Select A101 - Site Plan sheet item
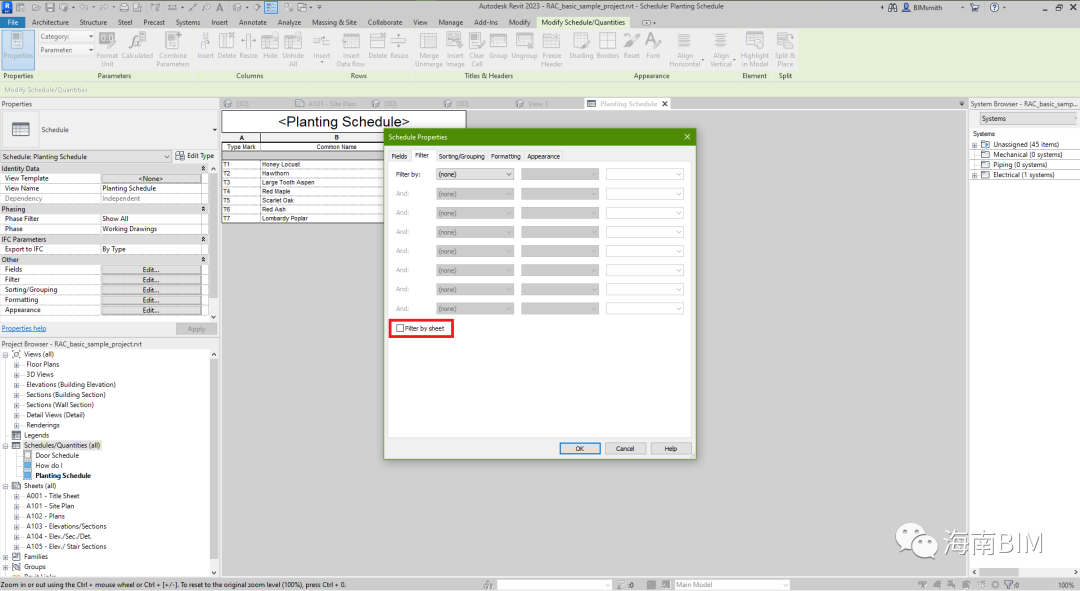Screen dimensions: 1080x591 pos(50,506)
